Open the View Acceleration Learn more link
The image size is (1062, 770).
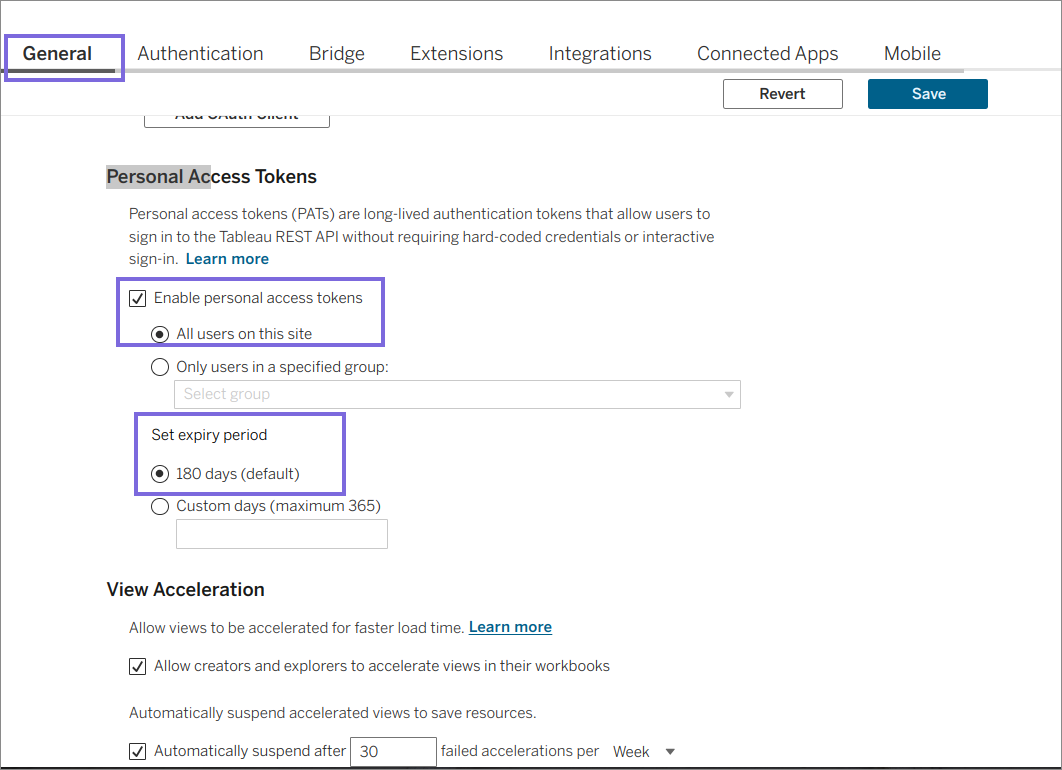[x=510, y=627]
